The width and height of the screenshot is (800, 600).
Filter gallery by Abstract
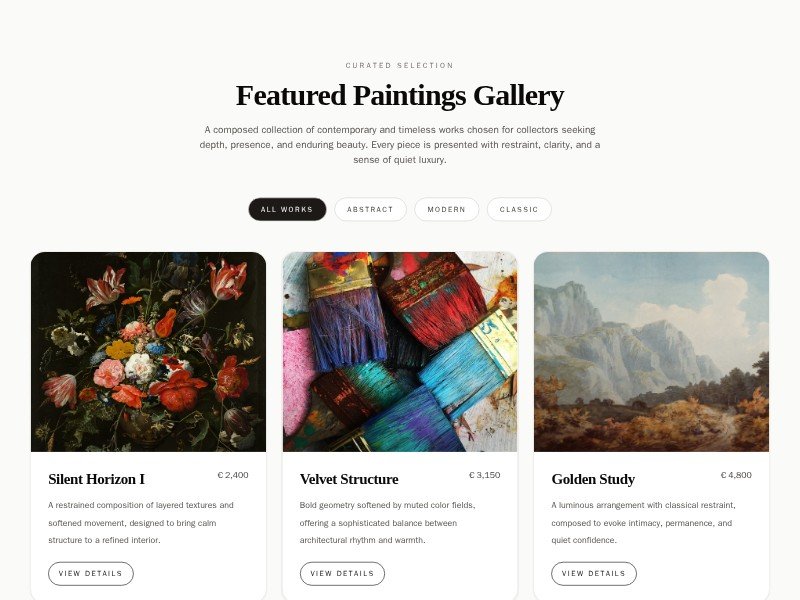370,209
